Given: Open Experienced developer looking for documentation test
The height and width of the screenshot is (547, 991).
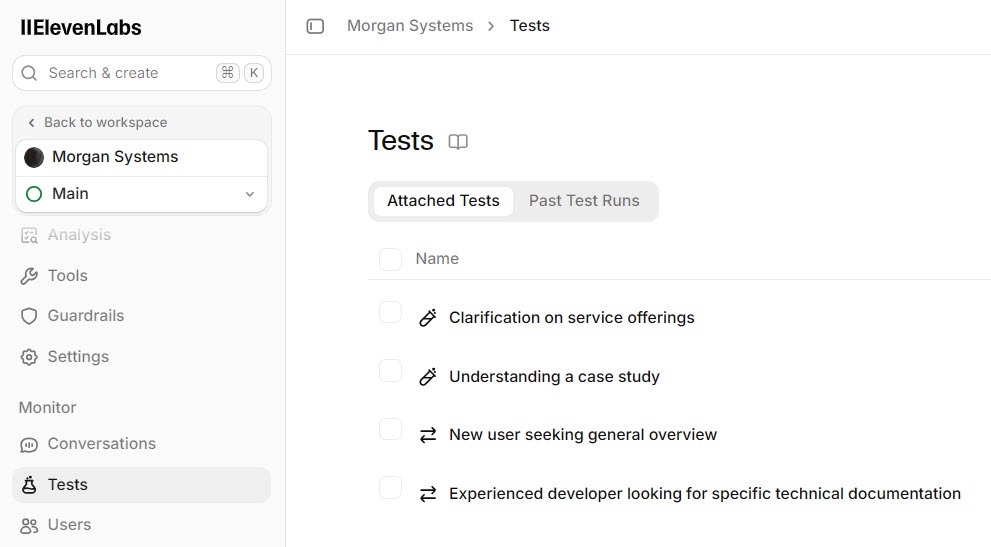Looking at the screenshot, I should pos(705,494).
